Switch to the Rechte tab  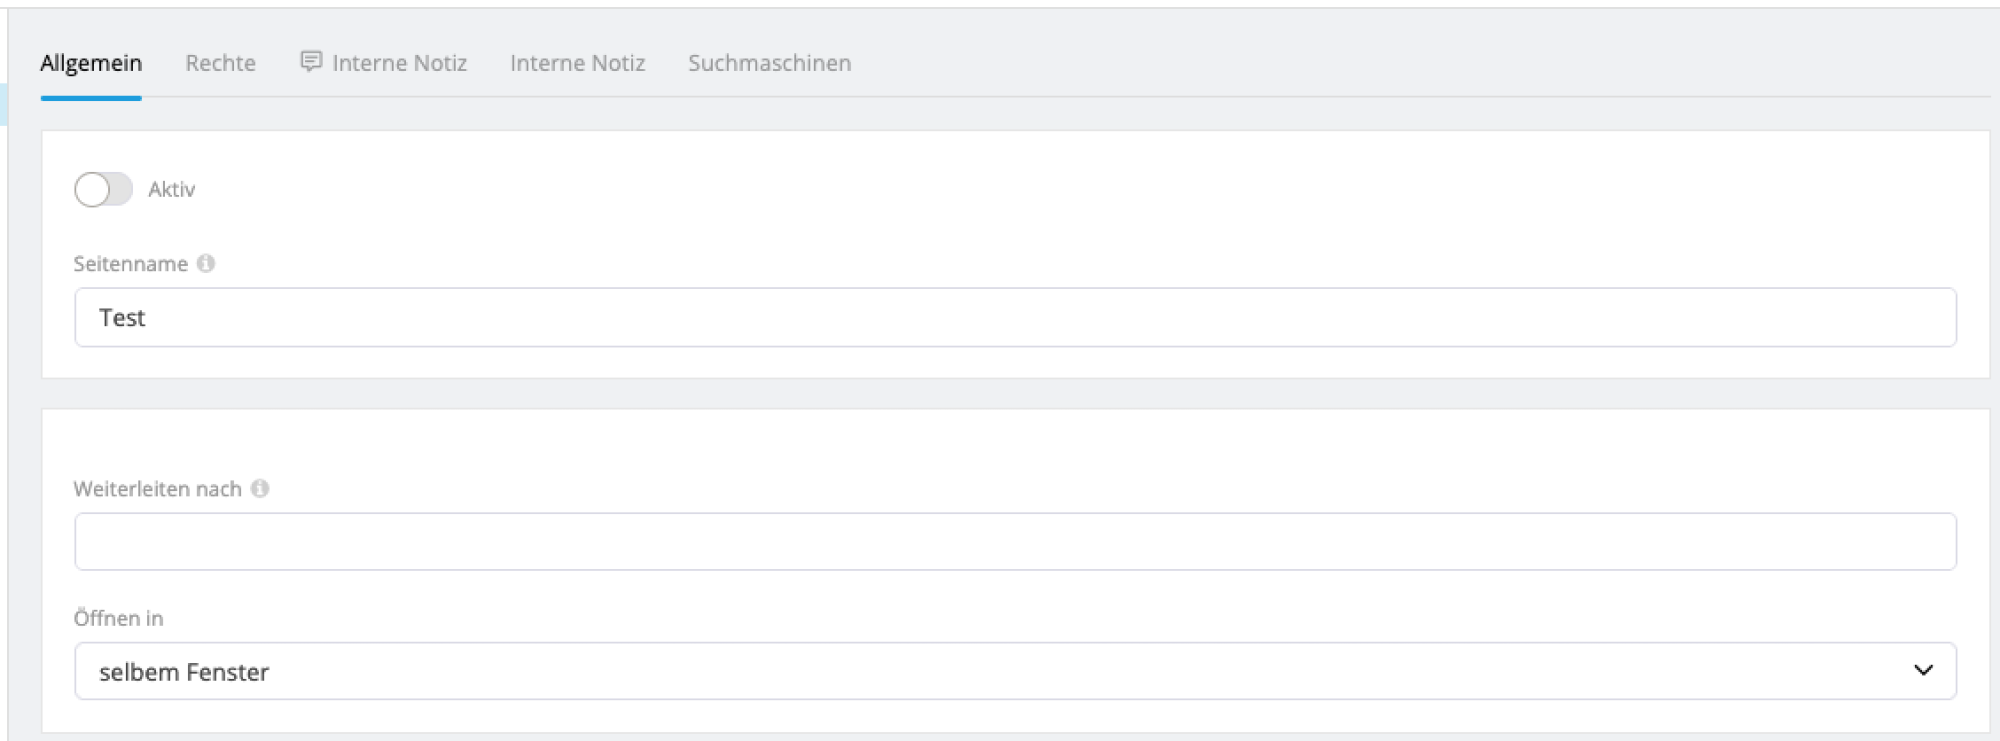click(x=219, y=62)
